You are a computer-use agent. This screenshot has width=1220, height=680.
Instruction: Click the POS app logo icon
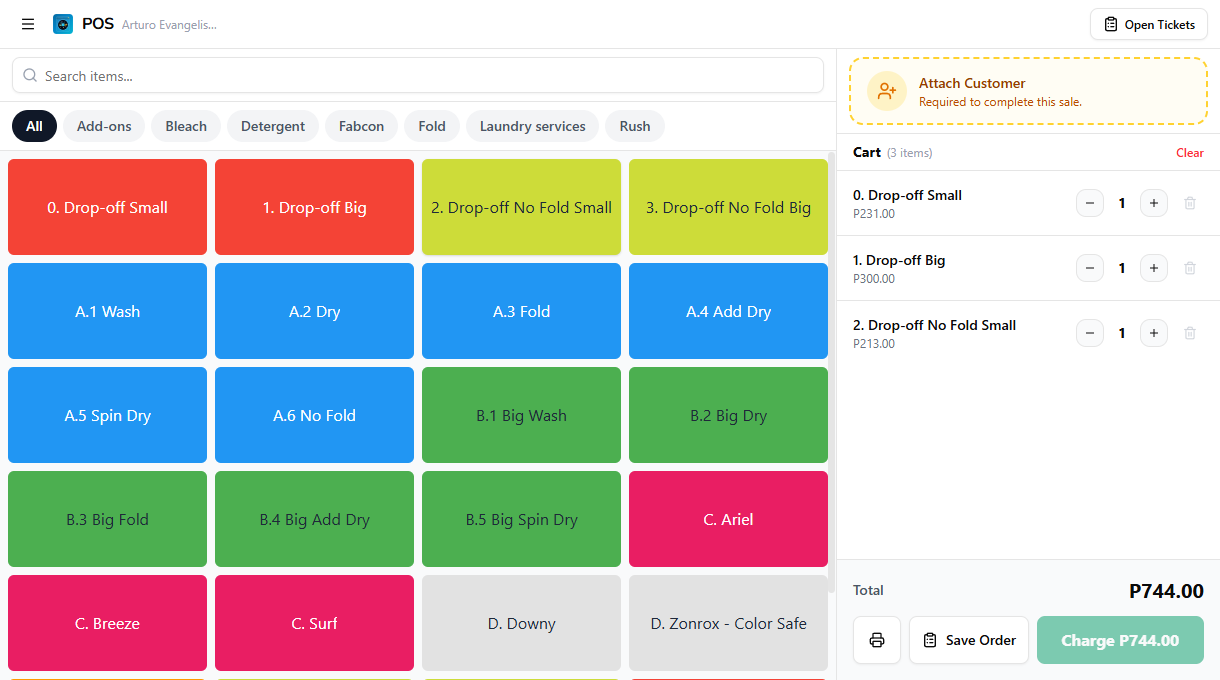click(63, 24)
